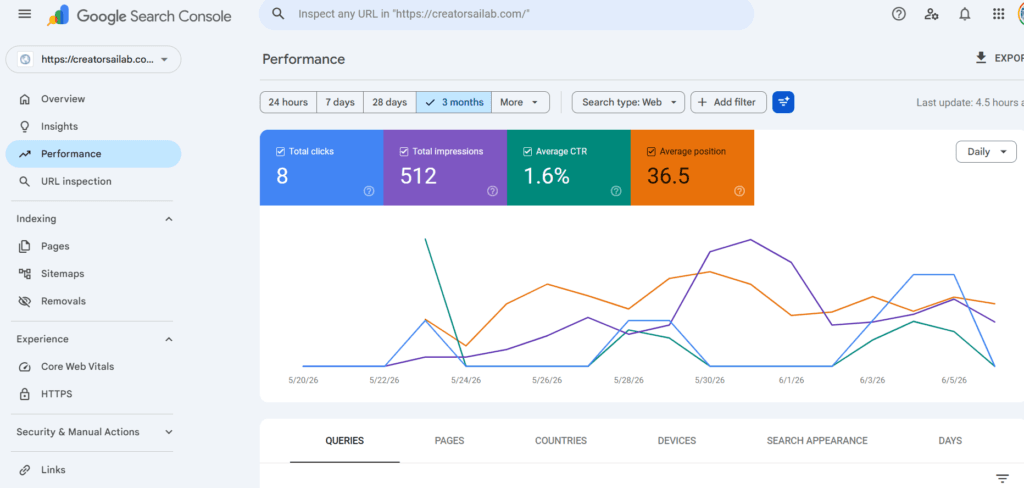Viewport: 1024px width, 488px height.
Task: Click the Add filter button
Action: (728, 102)
